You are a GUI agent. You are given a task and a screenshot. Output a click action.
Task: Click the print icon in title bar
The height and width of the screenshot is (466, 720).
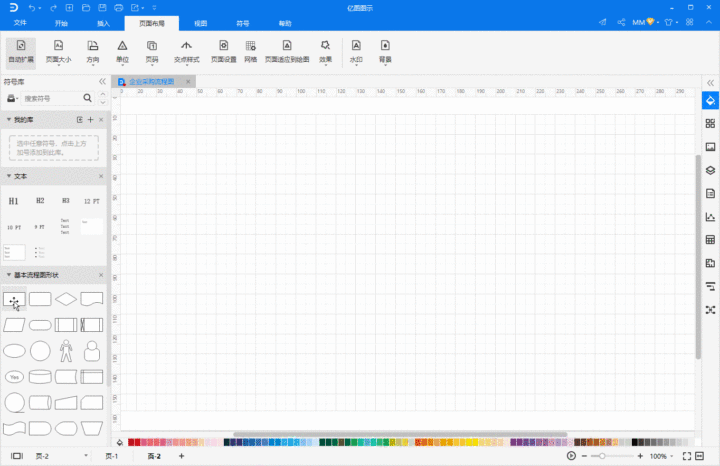tap(119, 8)
